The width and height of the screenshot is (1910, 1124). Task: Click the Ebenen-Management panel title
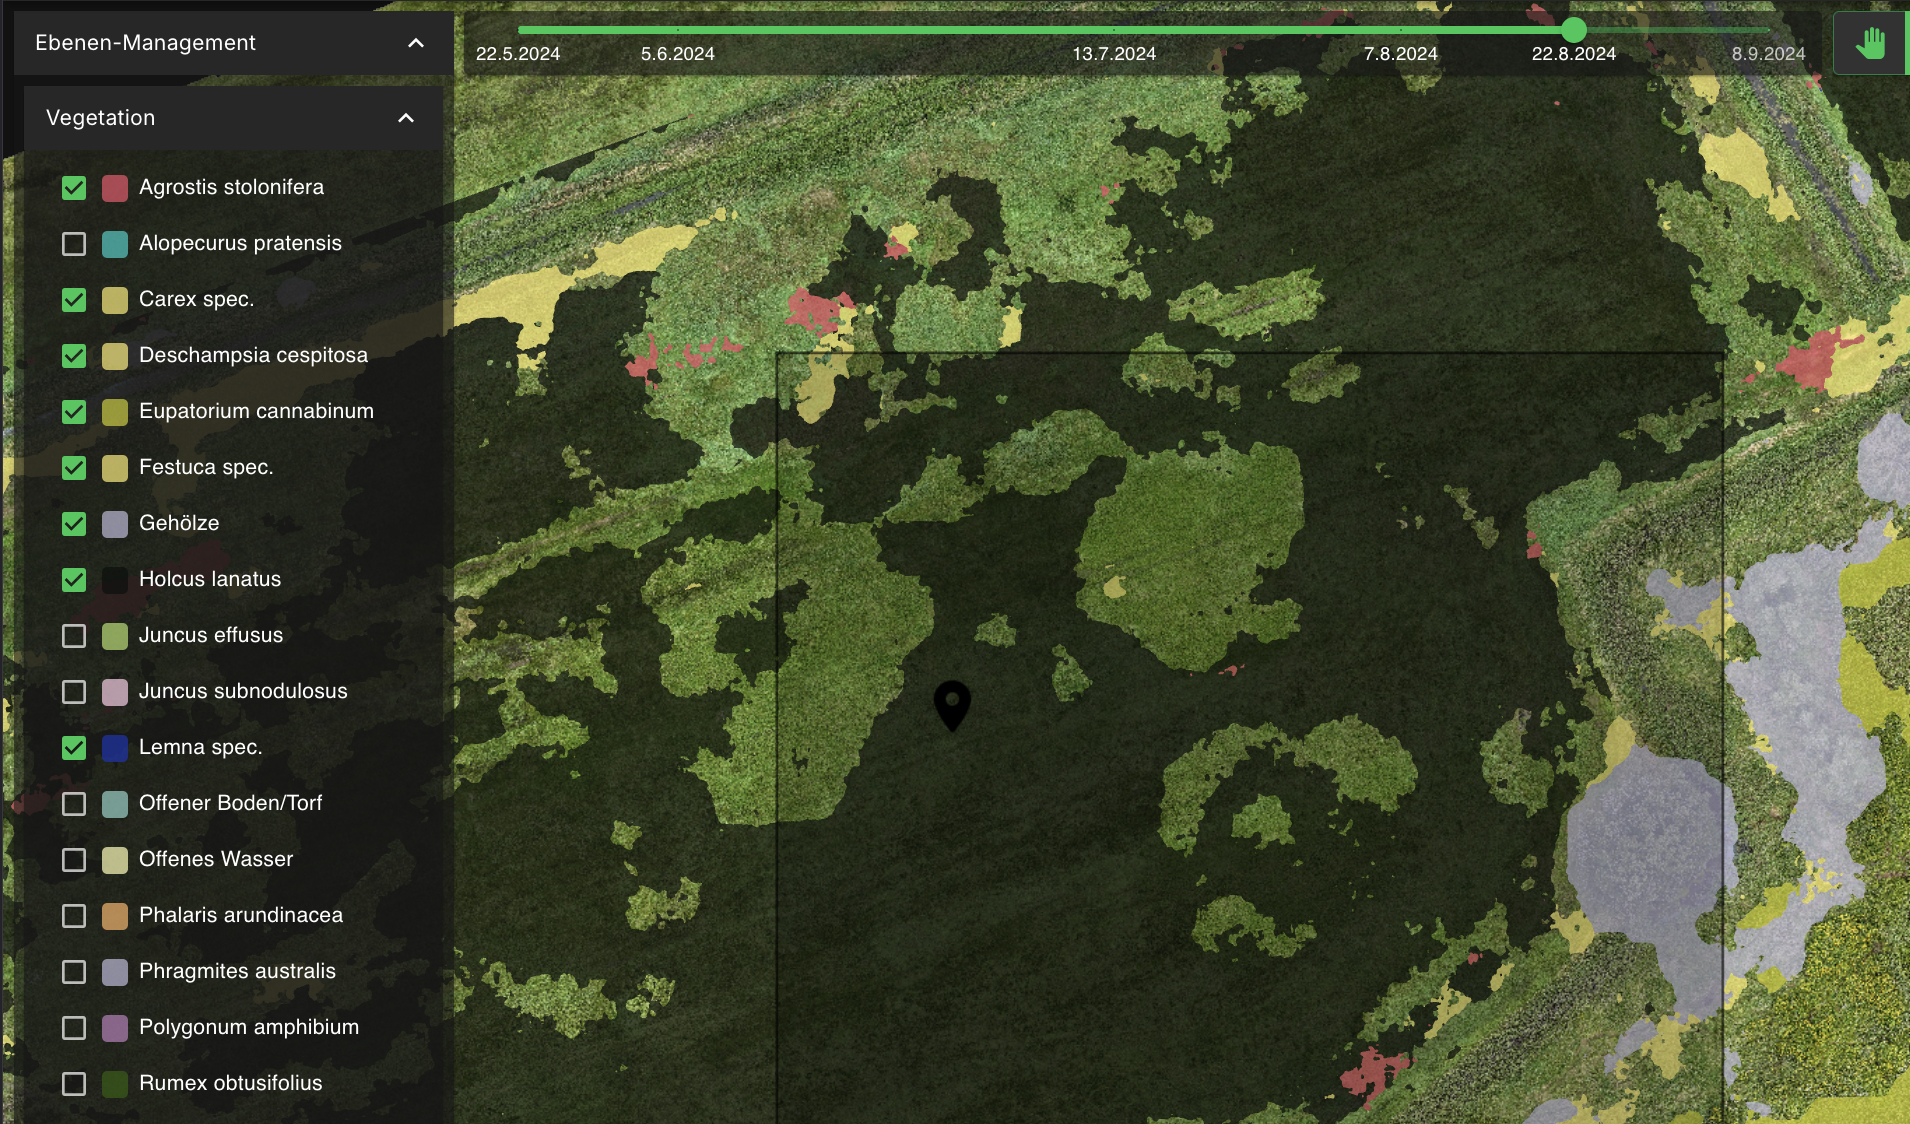point(146,43)
